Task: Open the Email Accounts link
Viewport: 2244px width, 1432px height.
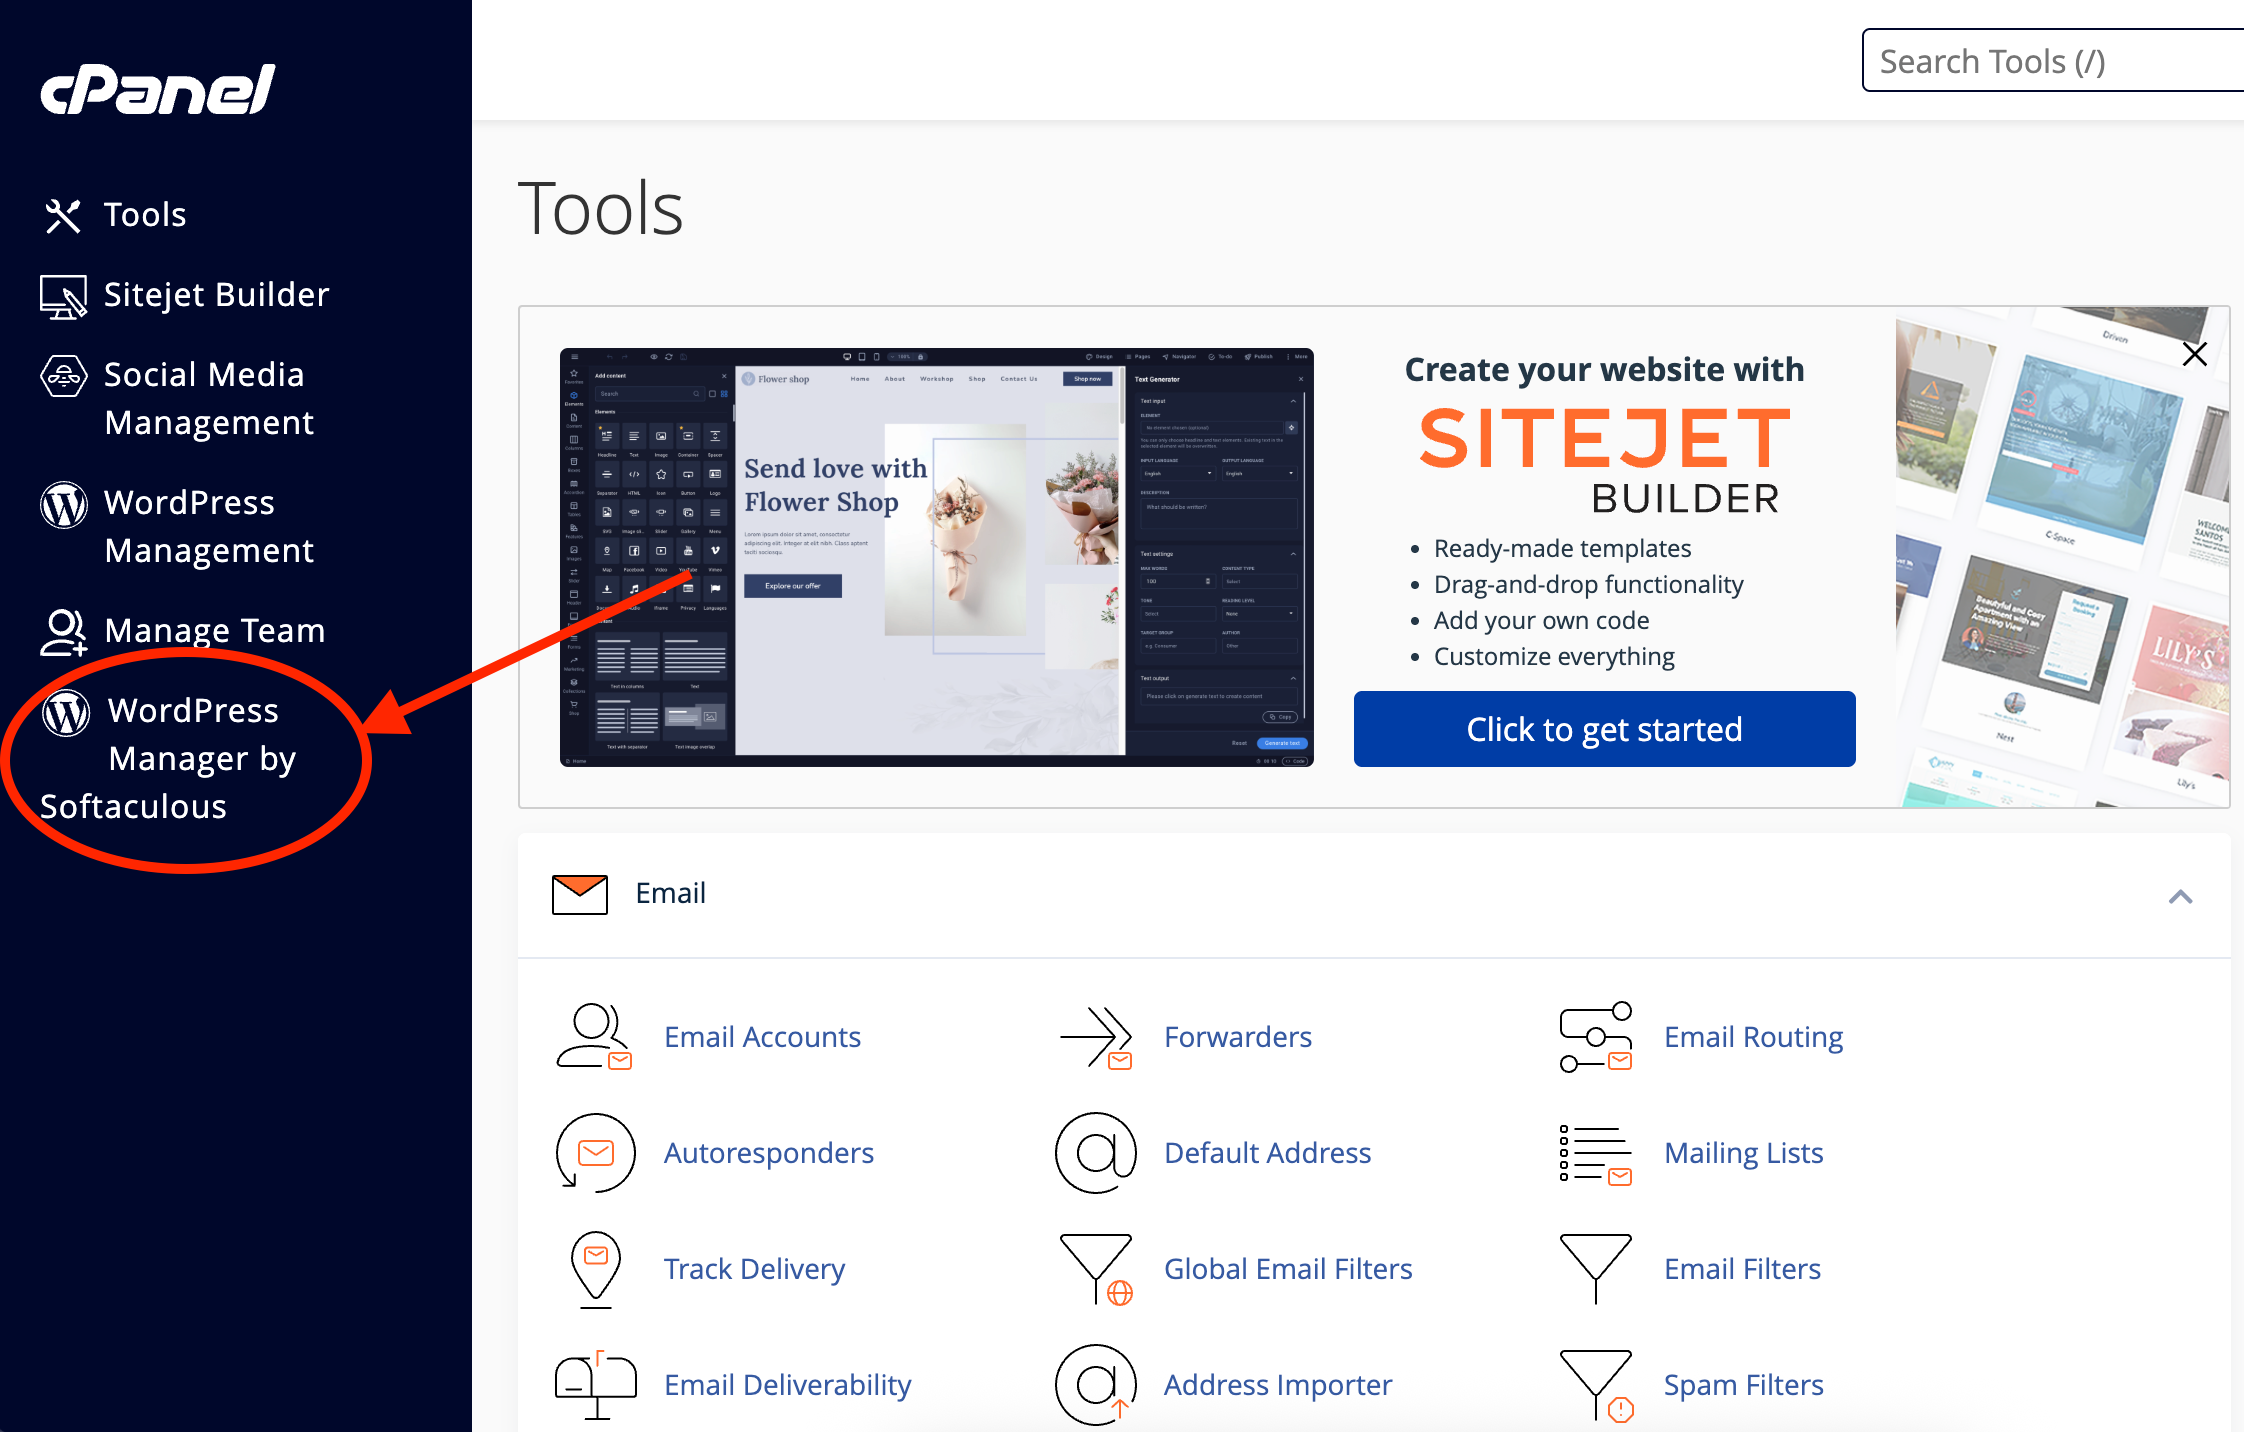Action: coord(762,1037)
